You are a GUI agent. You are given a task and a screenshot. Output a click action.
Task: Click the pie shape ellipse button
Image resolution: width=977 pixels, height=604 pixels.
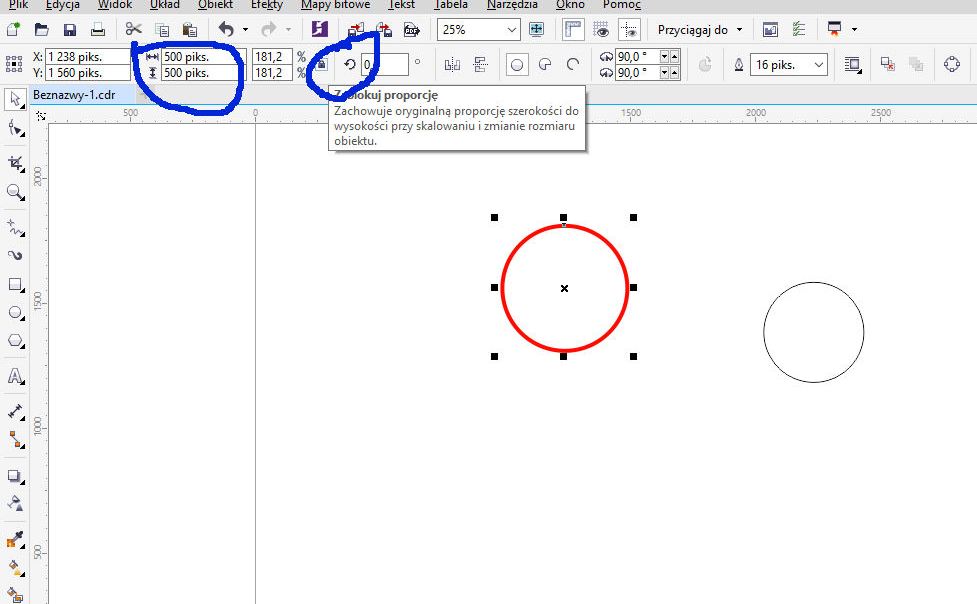(x=545, y=65)
